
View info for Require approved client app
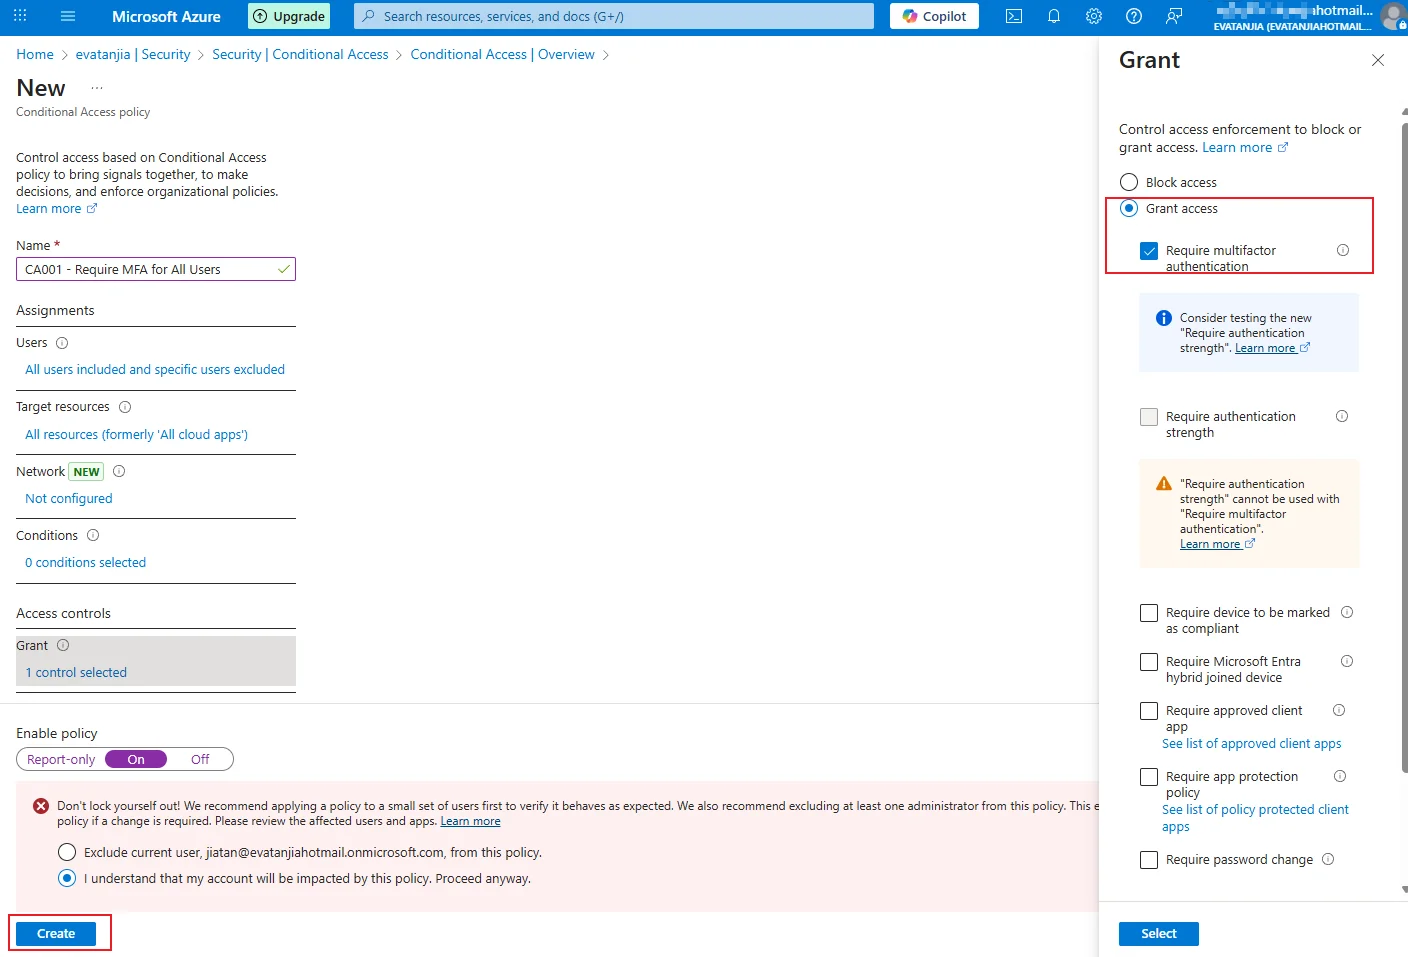point(1339,710)
